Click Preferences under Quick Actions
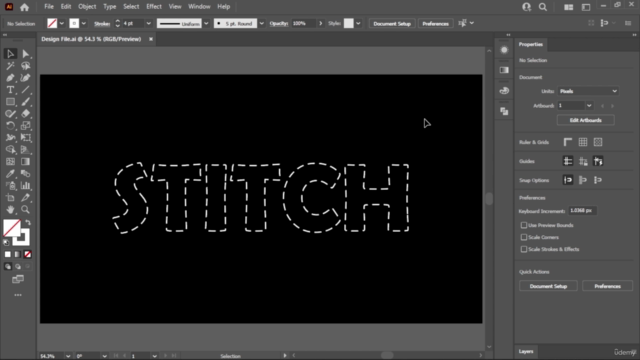 607,286
